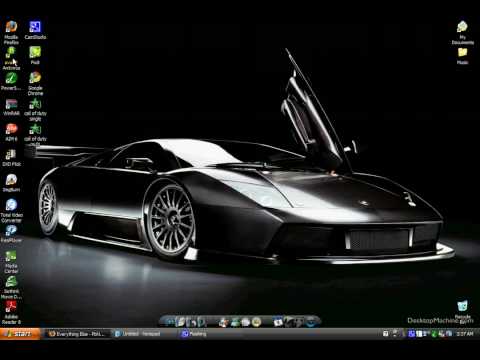Image resolution: width=480 pixels, height=360 pixels.
Task: Select the ImgBurn desktop icon
Action: click(x=11, y=183)
